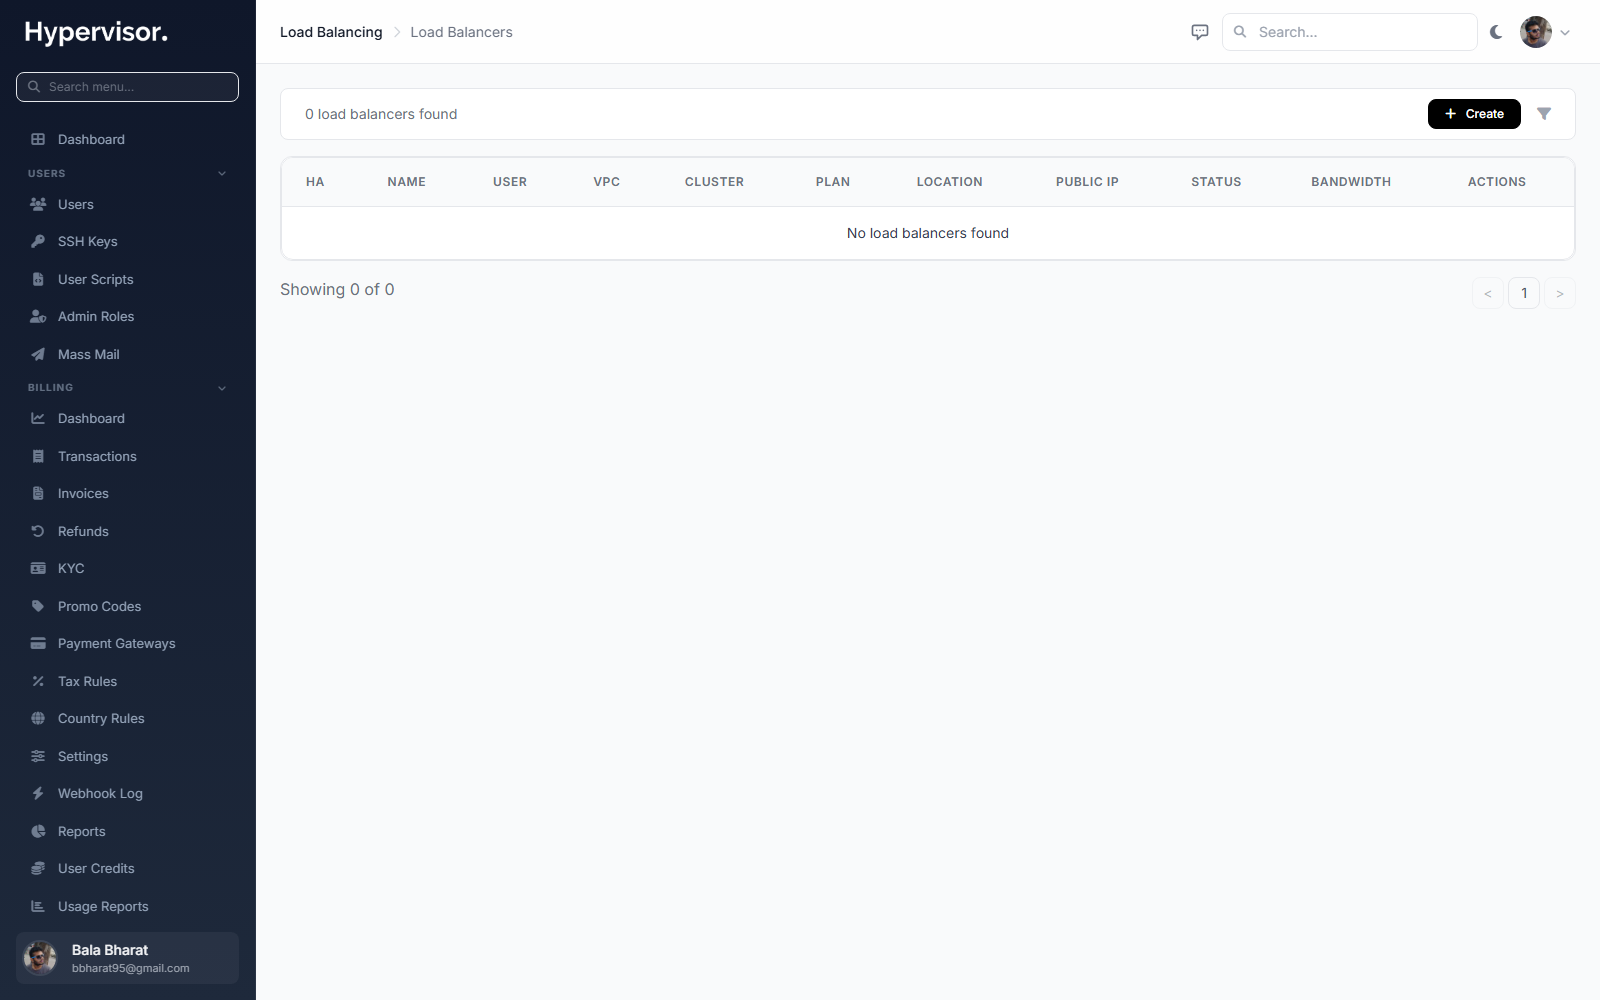Screen dimensions: 1600x1000
Task: Click the "No load balancers found" message
Action: coord(928,233)
